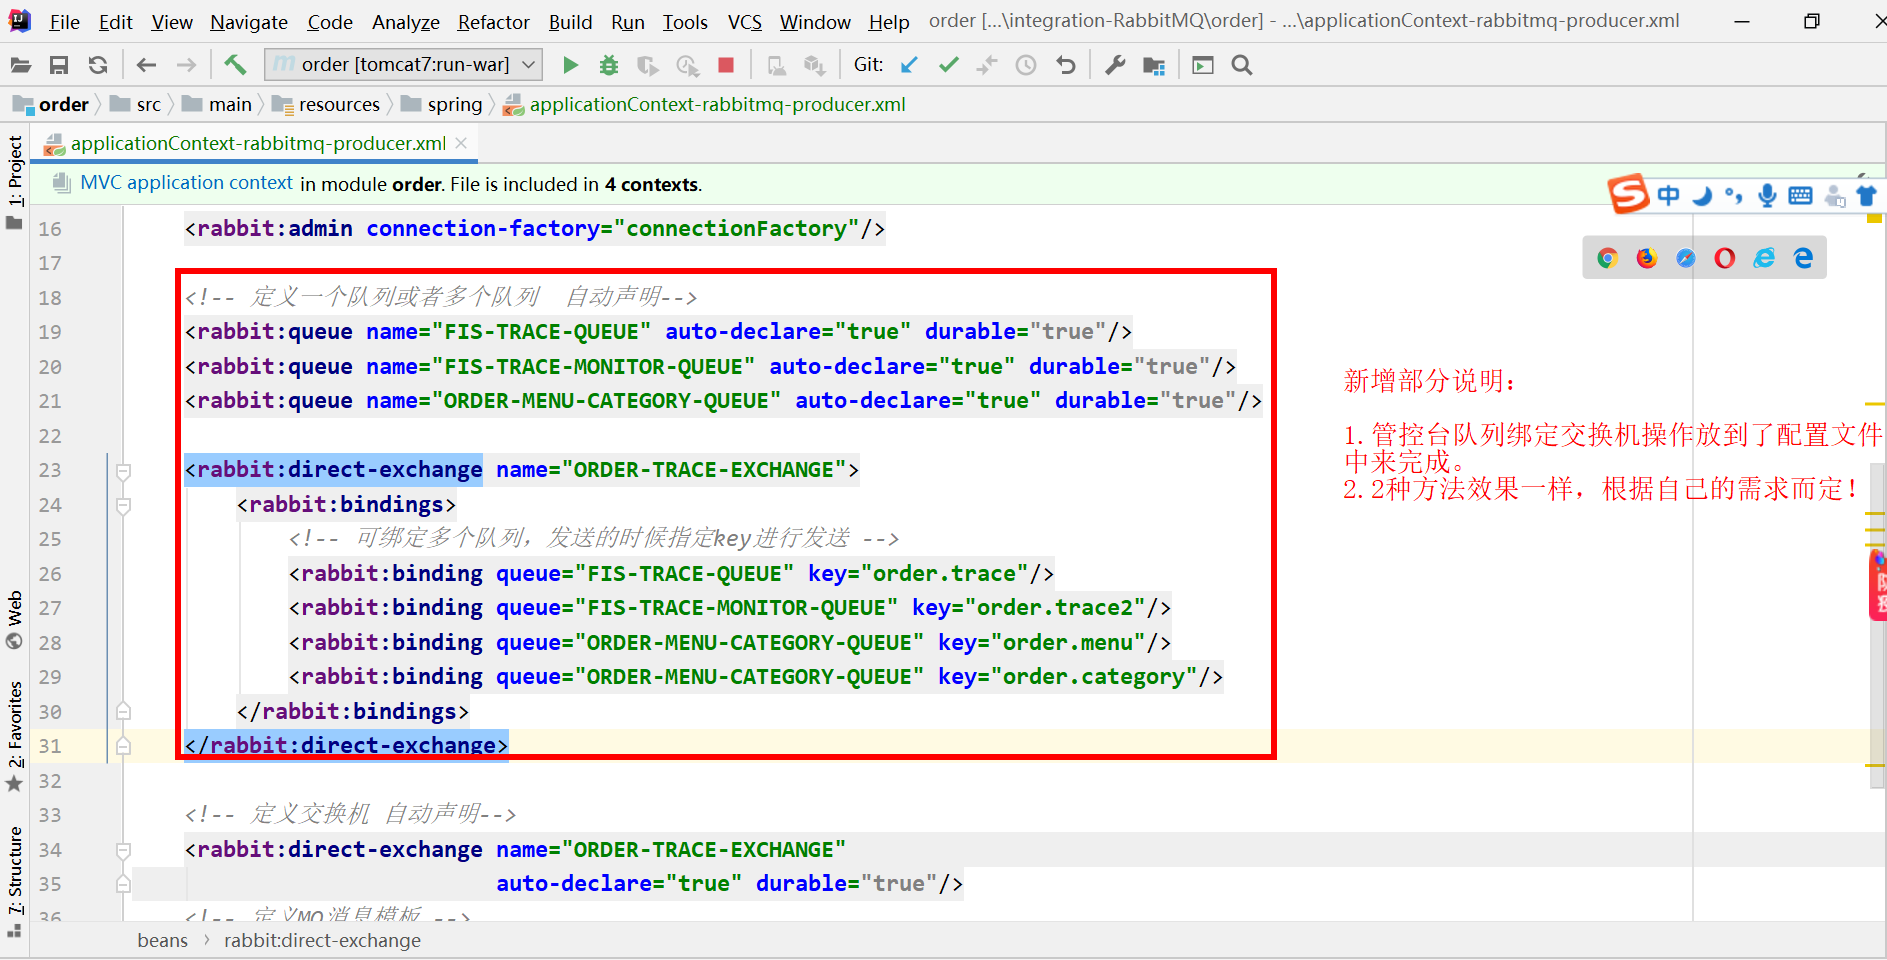This screenshot has width=1887, height=960.
Task: Open the run configuration dropdown order [tomcat7:run-war]
Action: [x=404, y=65]
